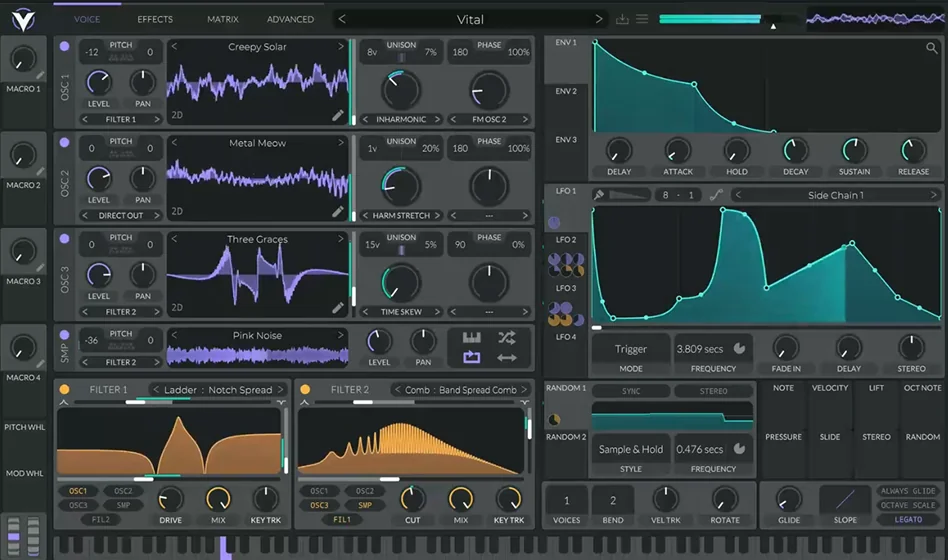Viewport: 948px width, 560px height.
Task: Click the save preset icon
Action: (x=622, y=19)
